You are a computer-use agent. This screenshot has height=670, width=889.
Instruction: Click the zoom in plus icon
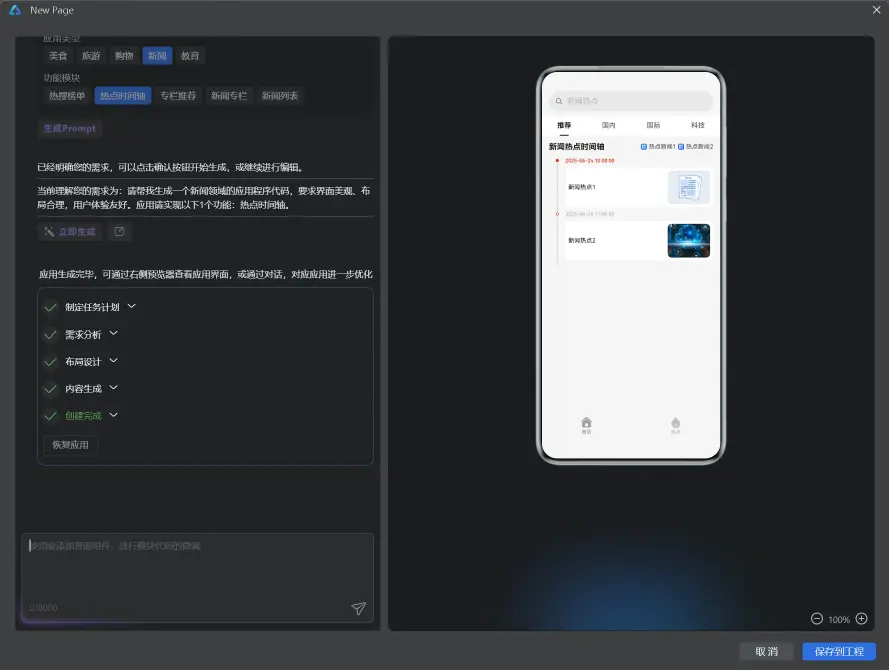point(863,619)
